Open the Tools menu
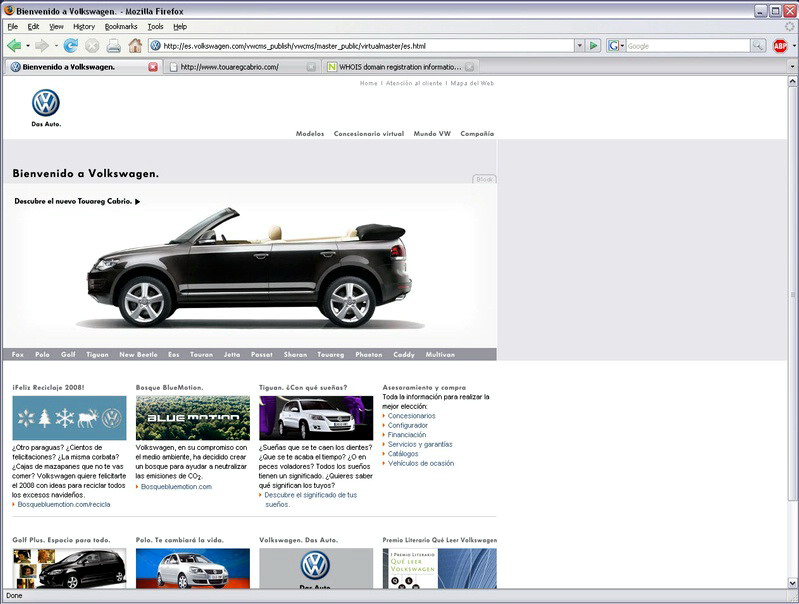799x604 pixels. [155, 27]
